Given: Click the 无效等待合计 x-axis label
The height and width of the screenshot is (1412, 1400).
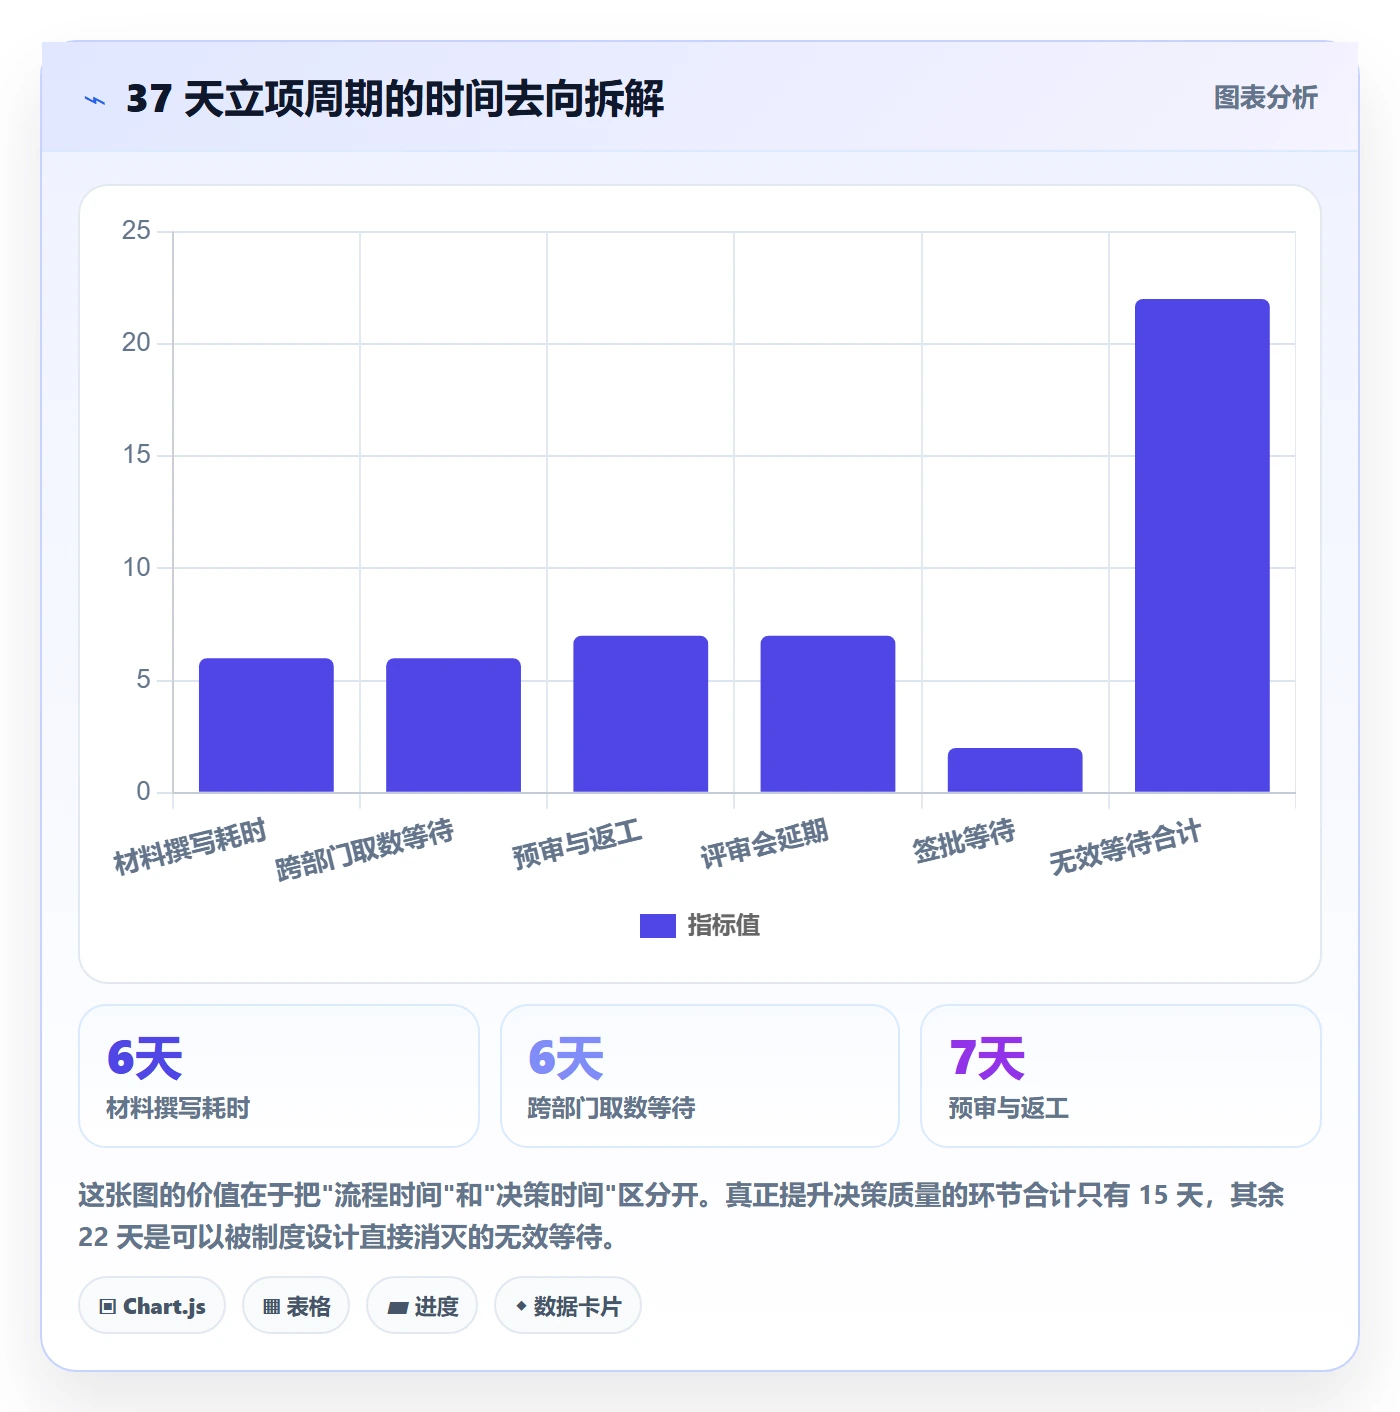Looking at the screenshot, I should [1125, 847].
